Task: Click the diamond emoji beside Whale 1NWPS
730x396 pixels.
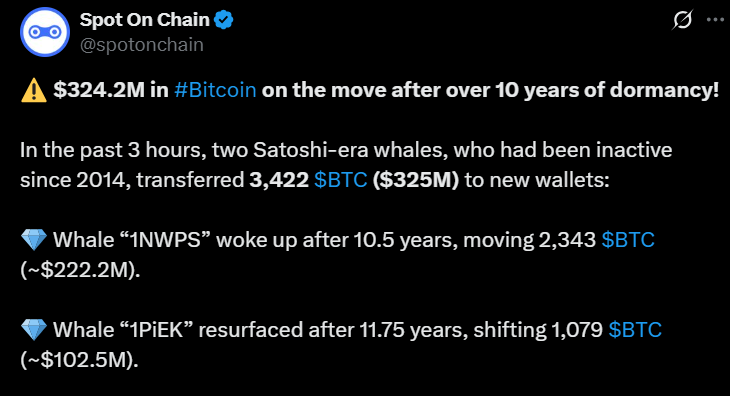Action: point(34,240)
